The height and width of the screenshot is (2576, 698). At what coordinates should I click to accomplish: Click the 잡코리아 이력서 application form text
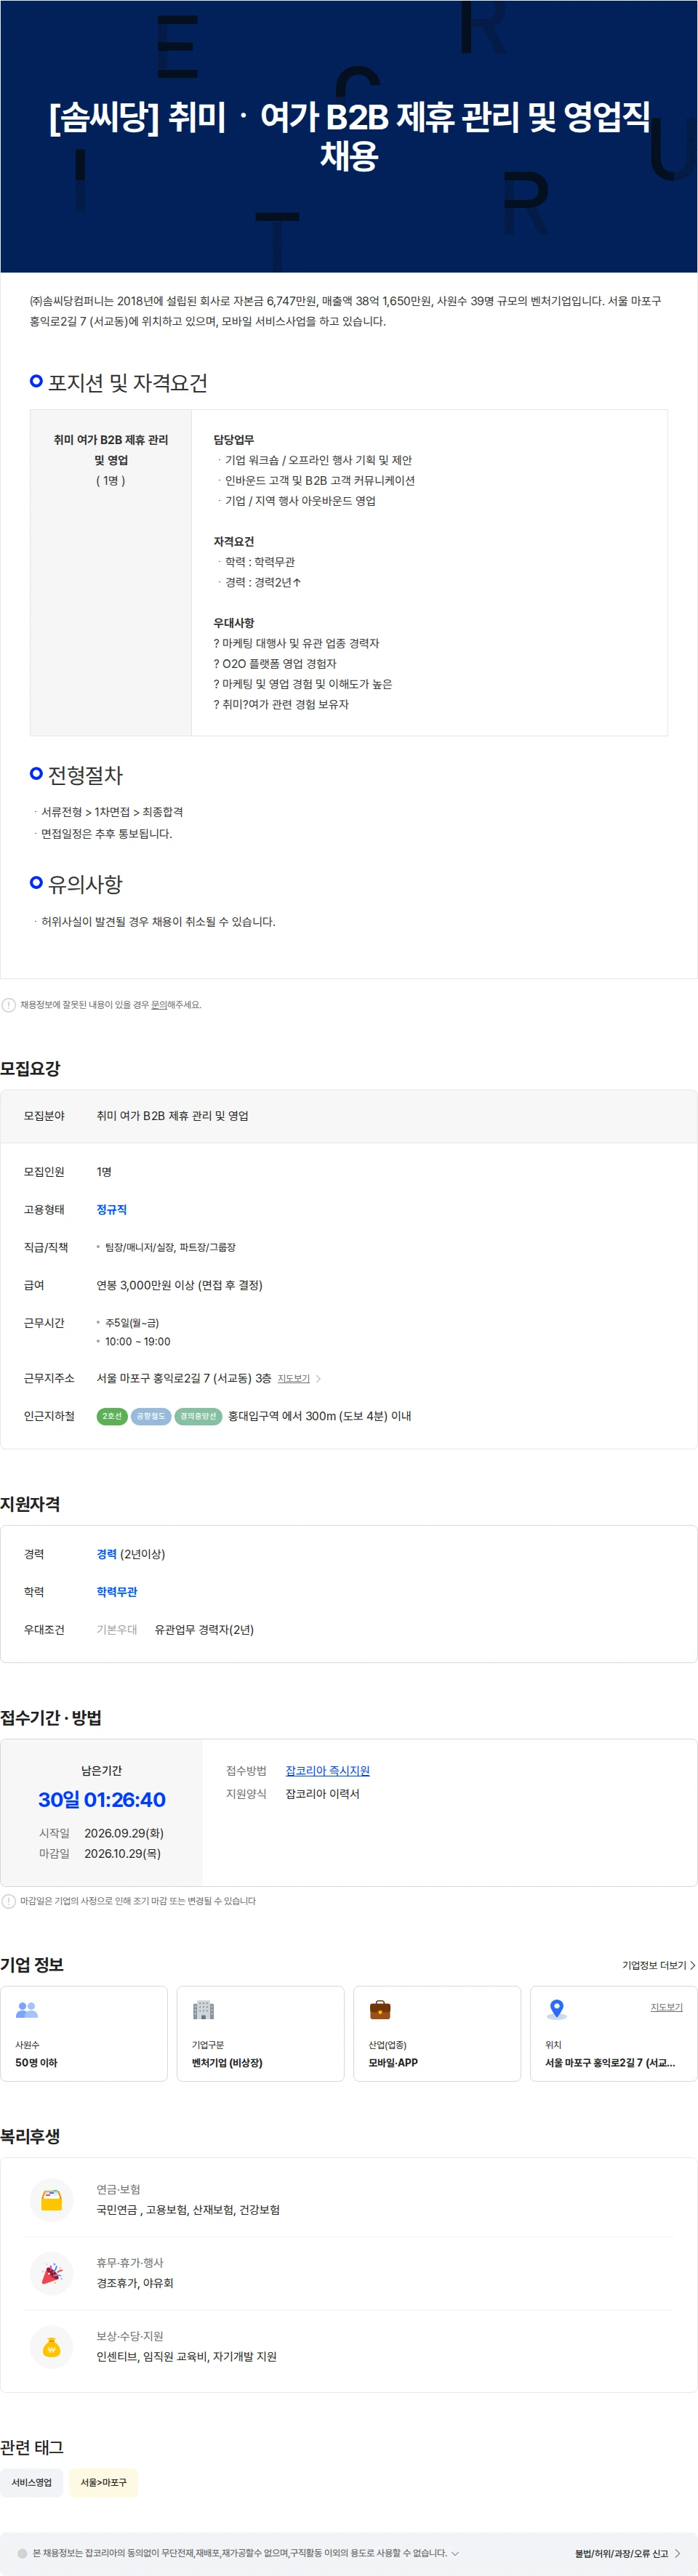[322, 1794]
